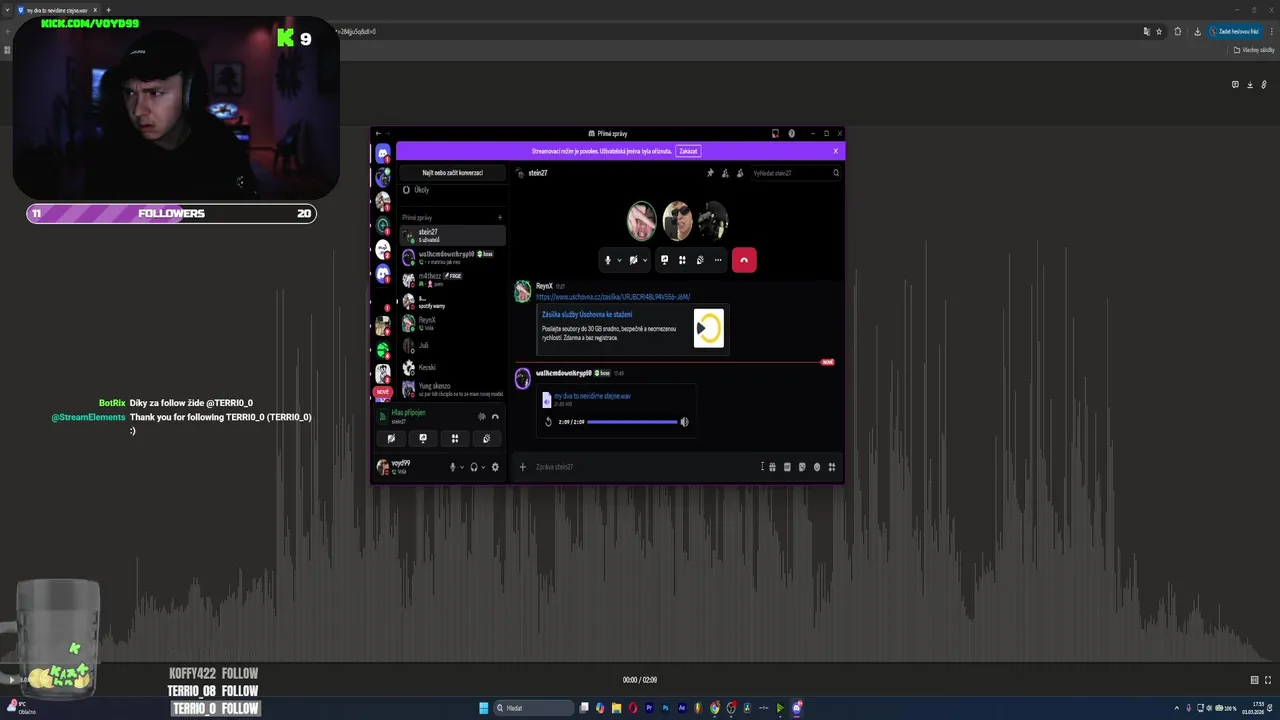Toggle camera button in voice panel
Image resolution: width=1280 pixels, height=720 pixels.
pyautogui.click(x=391, y=438)
